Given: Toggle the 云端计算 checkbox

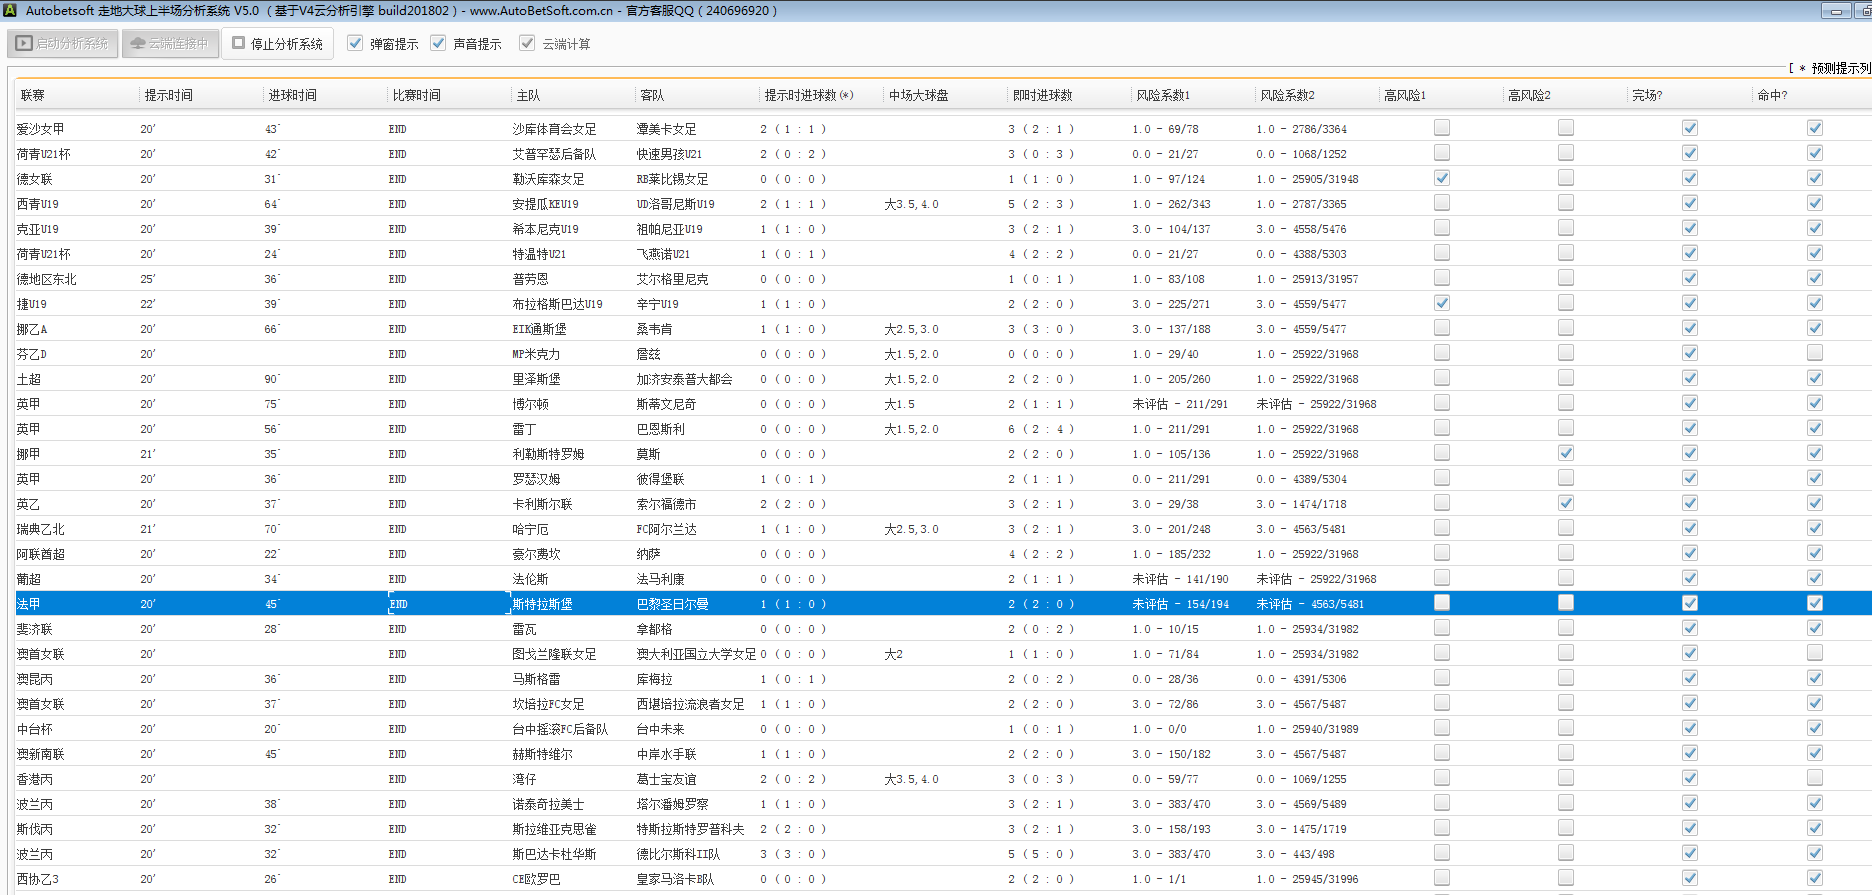Looking at the screenshot, I should click(527, 43).
